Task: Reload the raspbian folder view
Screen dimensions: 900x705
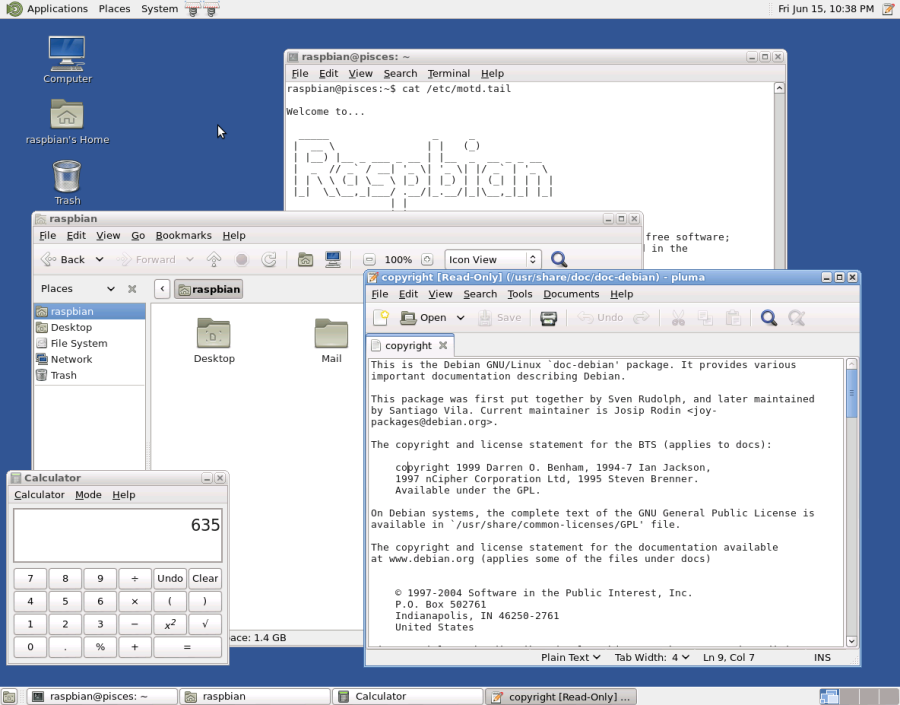Action: tap(268, 259)
